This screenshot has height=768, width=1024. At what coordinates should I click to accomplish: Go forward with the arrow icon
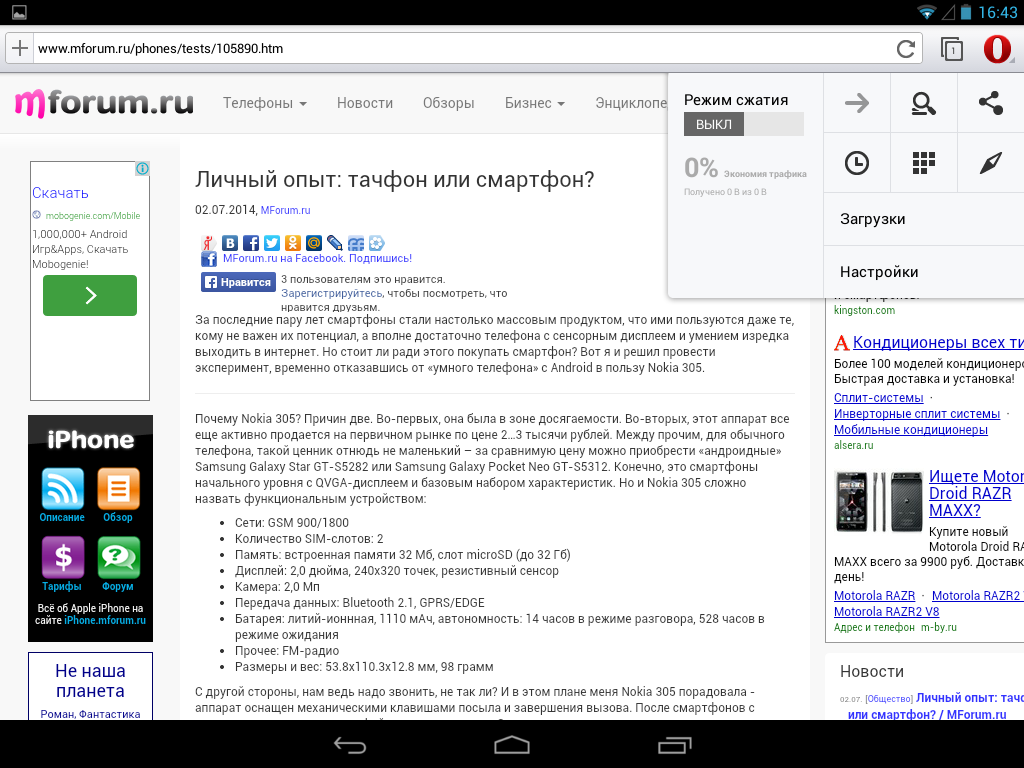pos(857,103)
